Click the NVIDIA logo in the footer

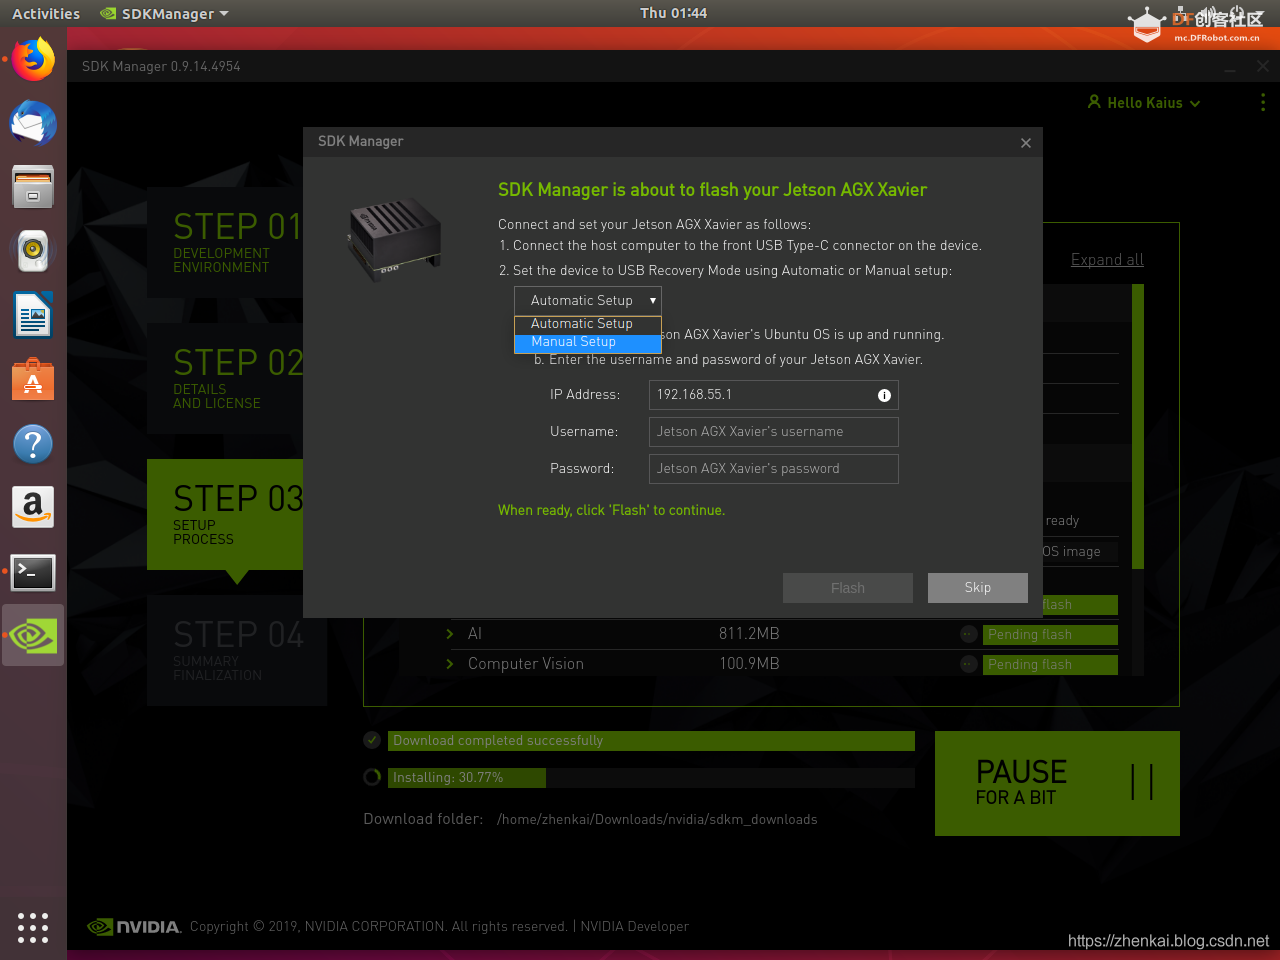tap(134, 927)
